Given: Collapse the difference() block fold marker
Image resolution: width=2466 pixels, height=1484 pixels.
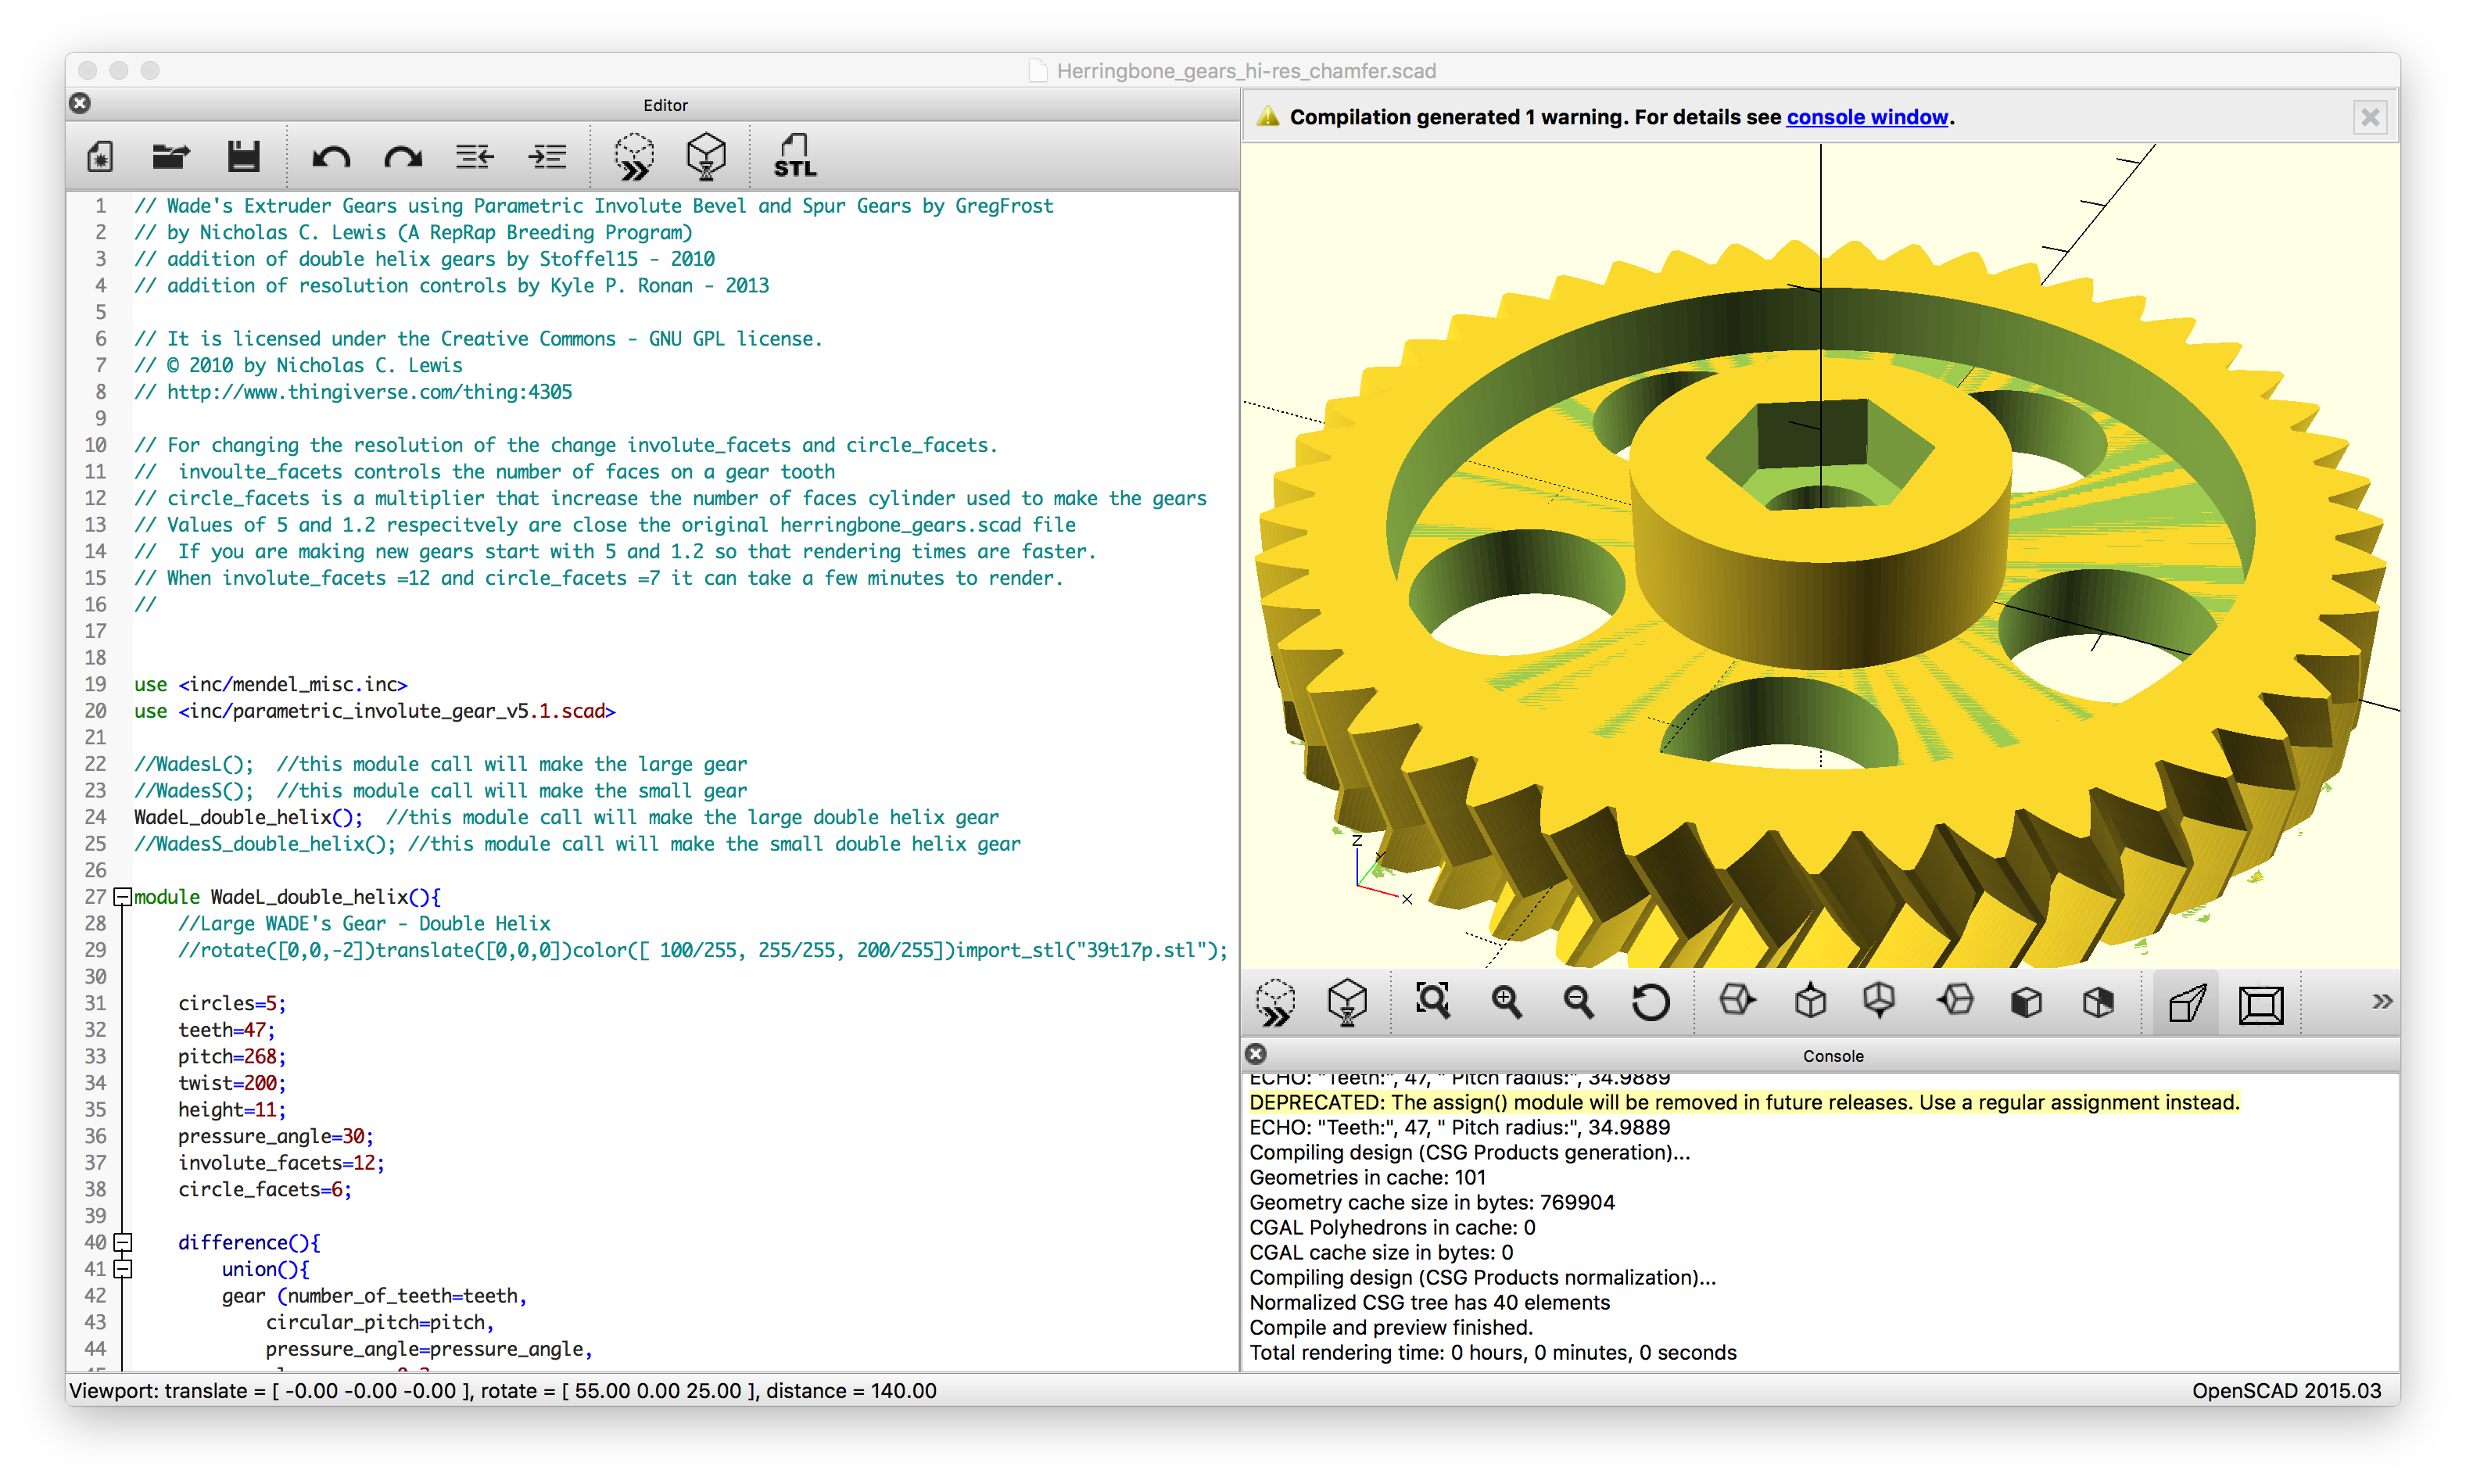Looking at the screenshot, I should (x=123, y=1242).
